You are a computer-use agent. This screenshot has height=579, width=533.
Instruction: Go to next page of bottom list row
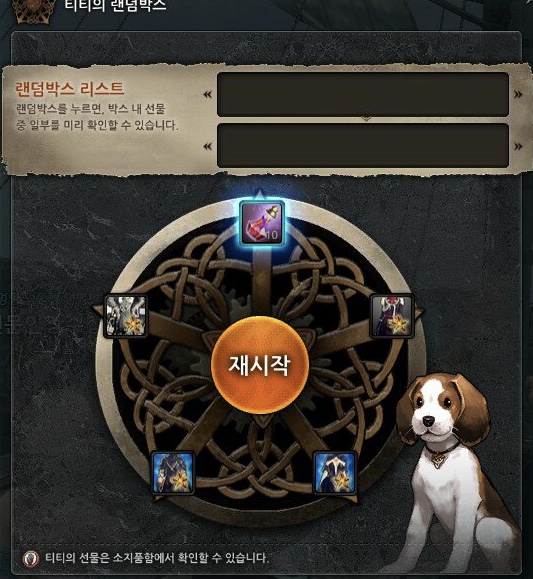click(x=518, y=147)
